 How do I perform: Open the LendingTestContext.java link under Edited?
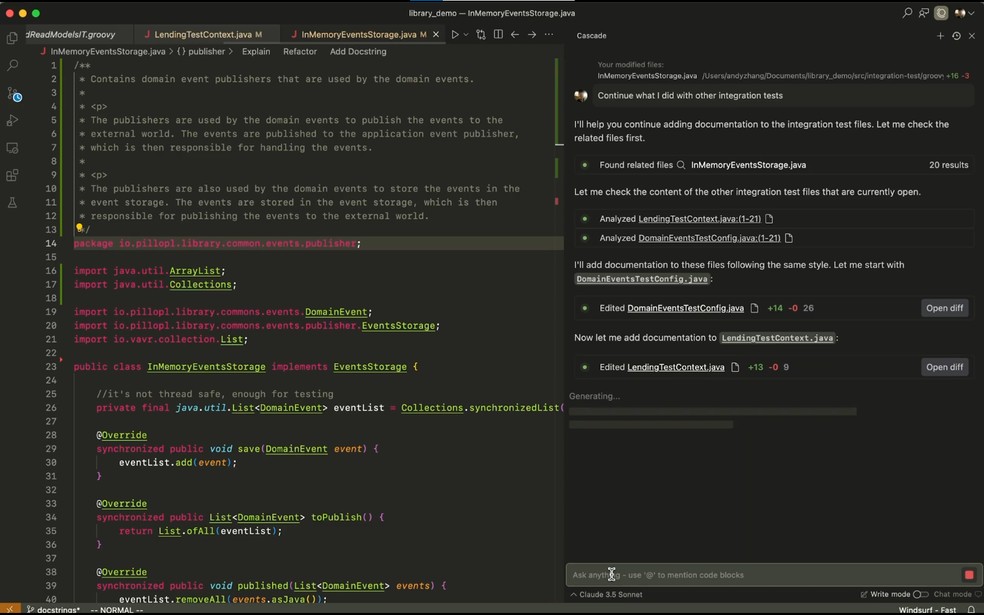click(675, 367)
